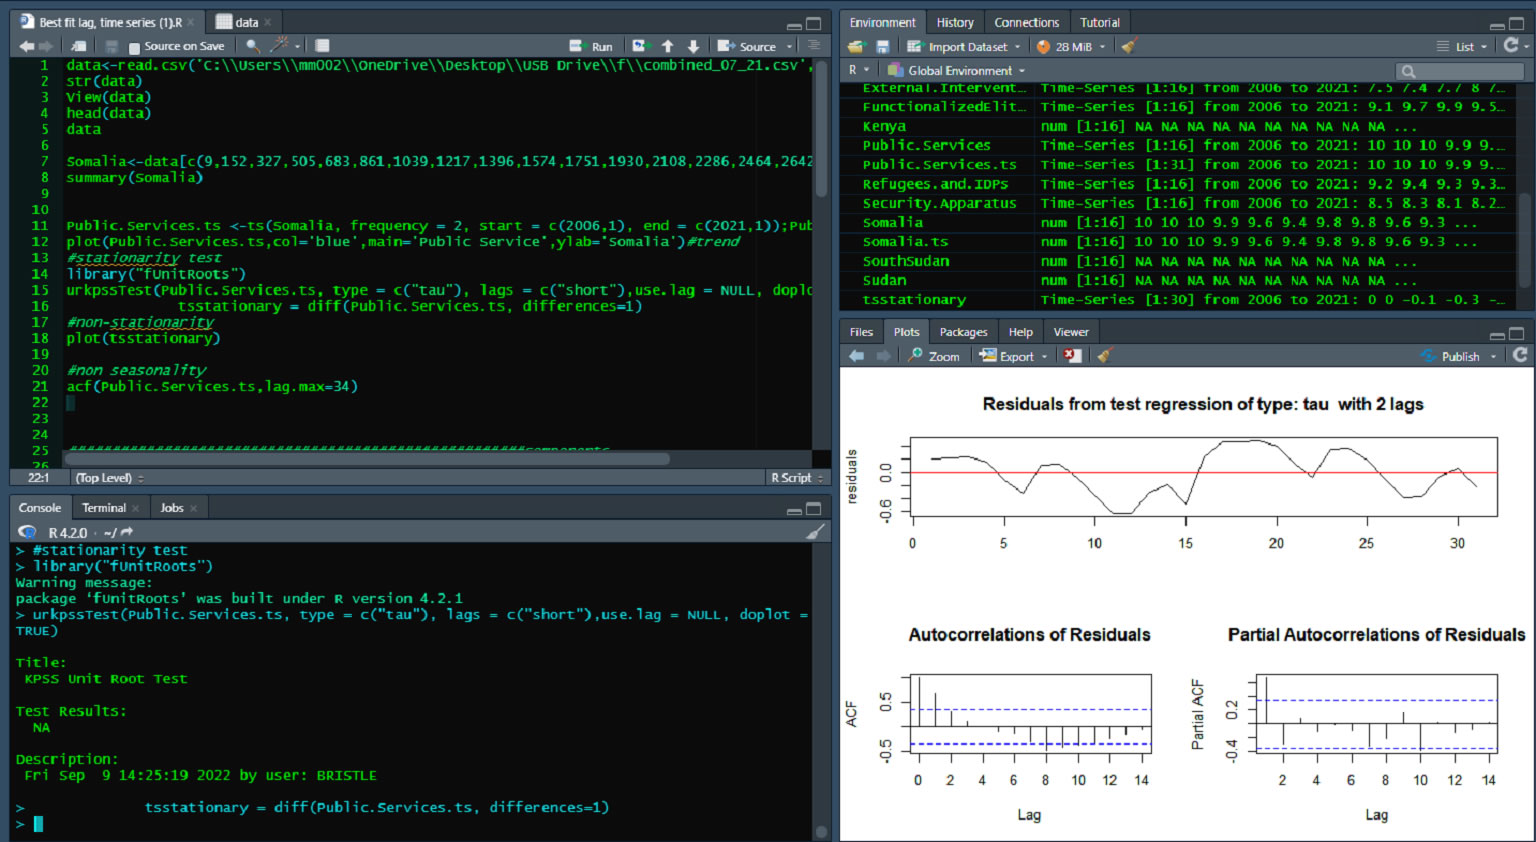
Task: Select the tsstationary variable row
Action: (1179, 299)
